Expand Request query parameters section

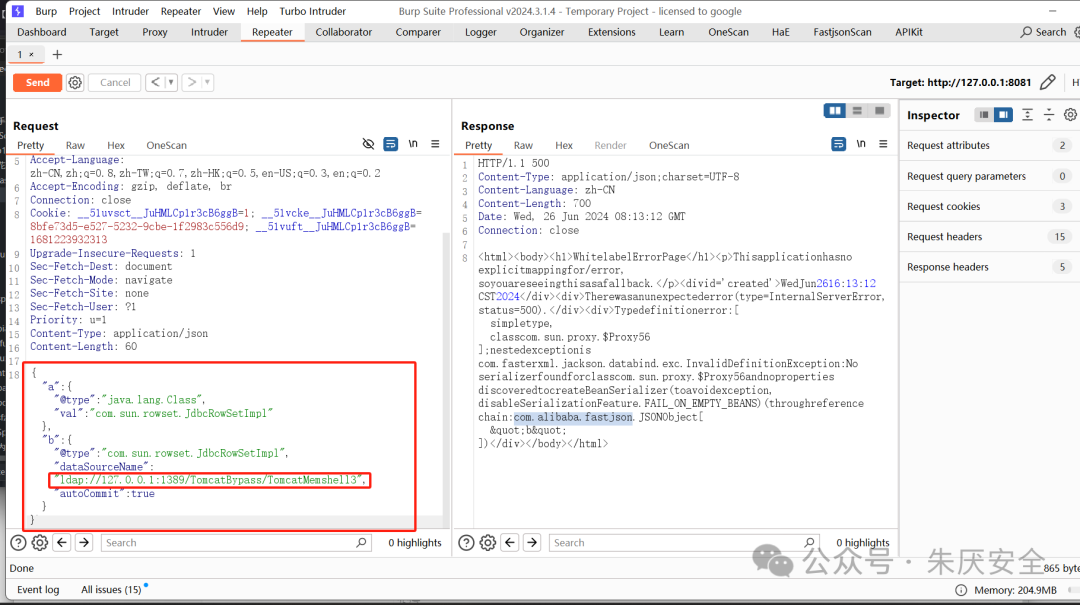pos(989,176)
